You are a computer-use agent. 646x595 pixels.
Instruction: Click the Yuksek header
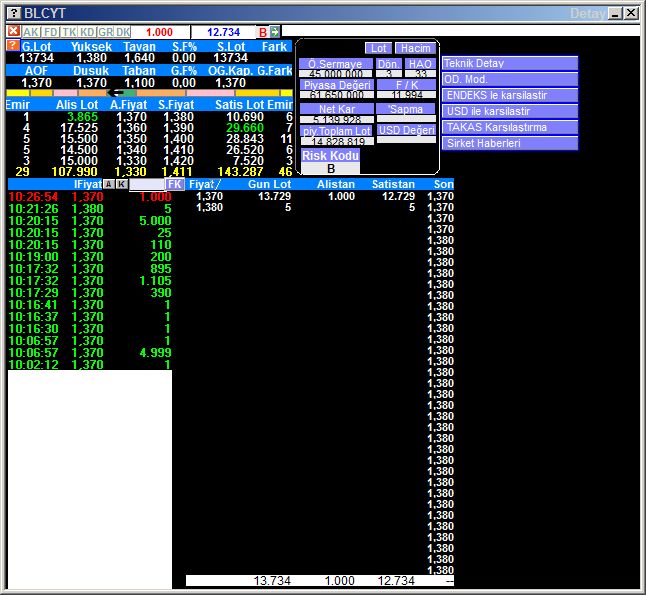coord(91,46)
